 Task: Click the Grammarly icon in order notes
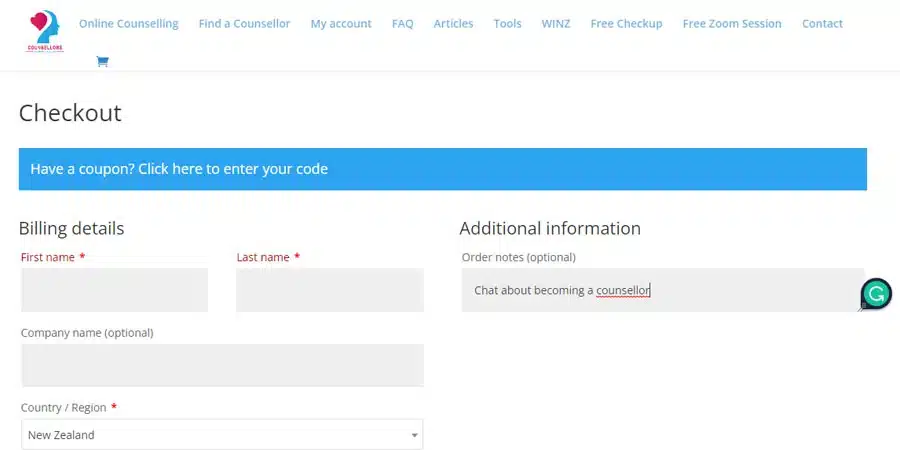coord(876,293)
